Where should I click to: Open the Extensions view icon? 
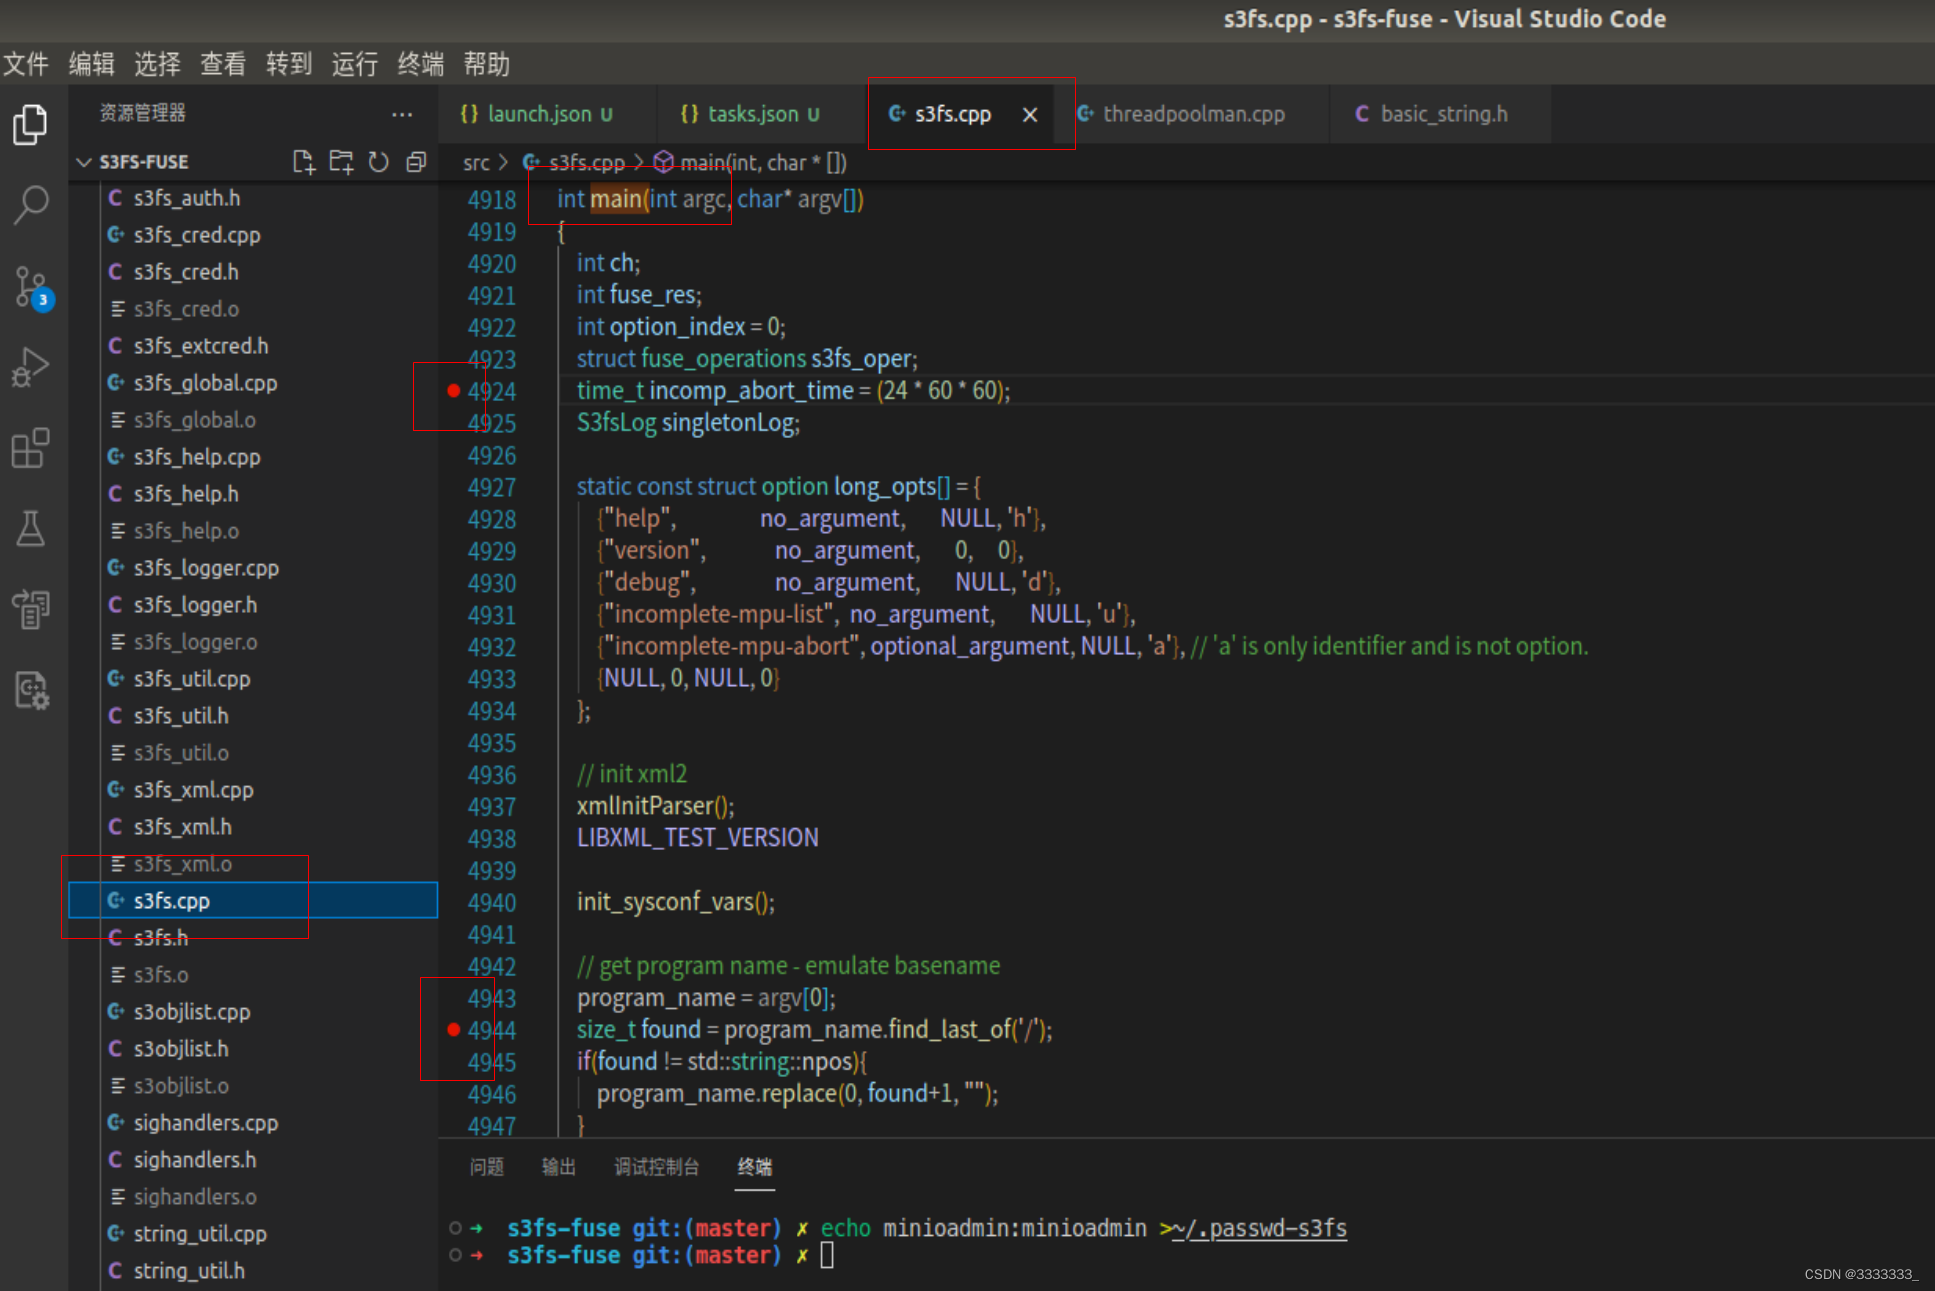tap(30, 448)
